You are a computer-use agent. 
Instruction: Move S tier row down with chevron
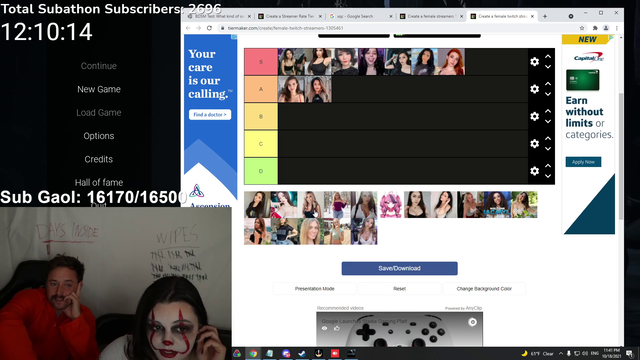(548, 67)
